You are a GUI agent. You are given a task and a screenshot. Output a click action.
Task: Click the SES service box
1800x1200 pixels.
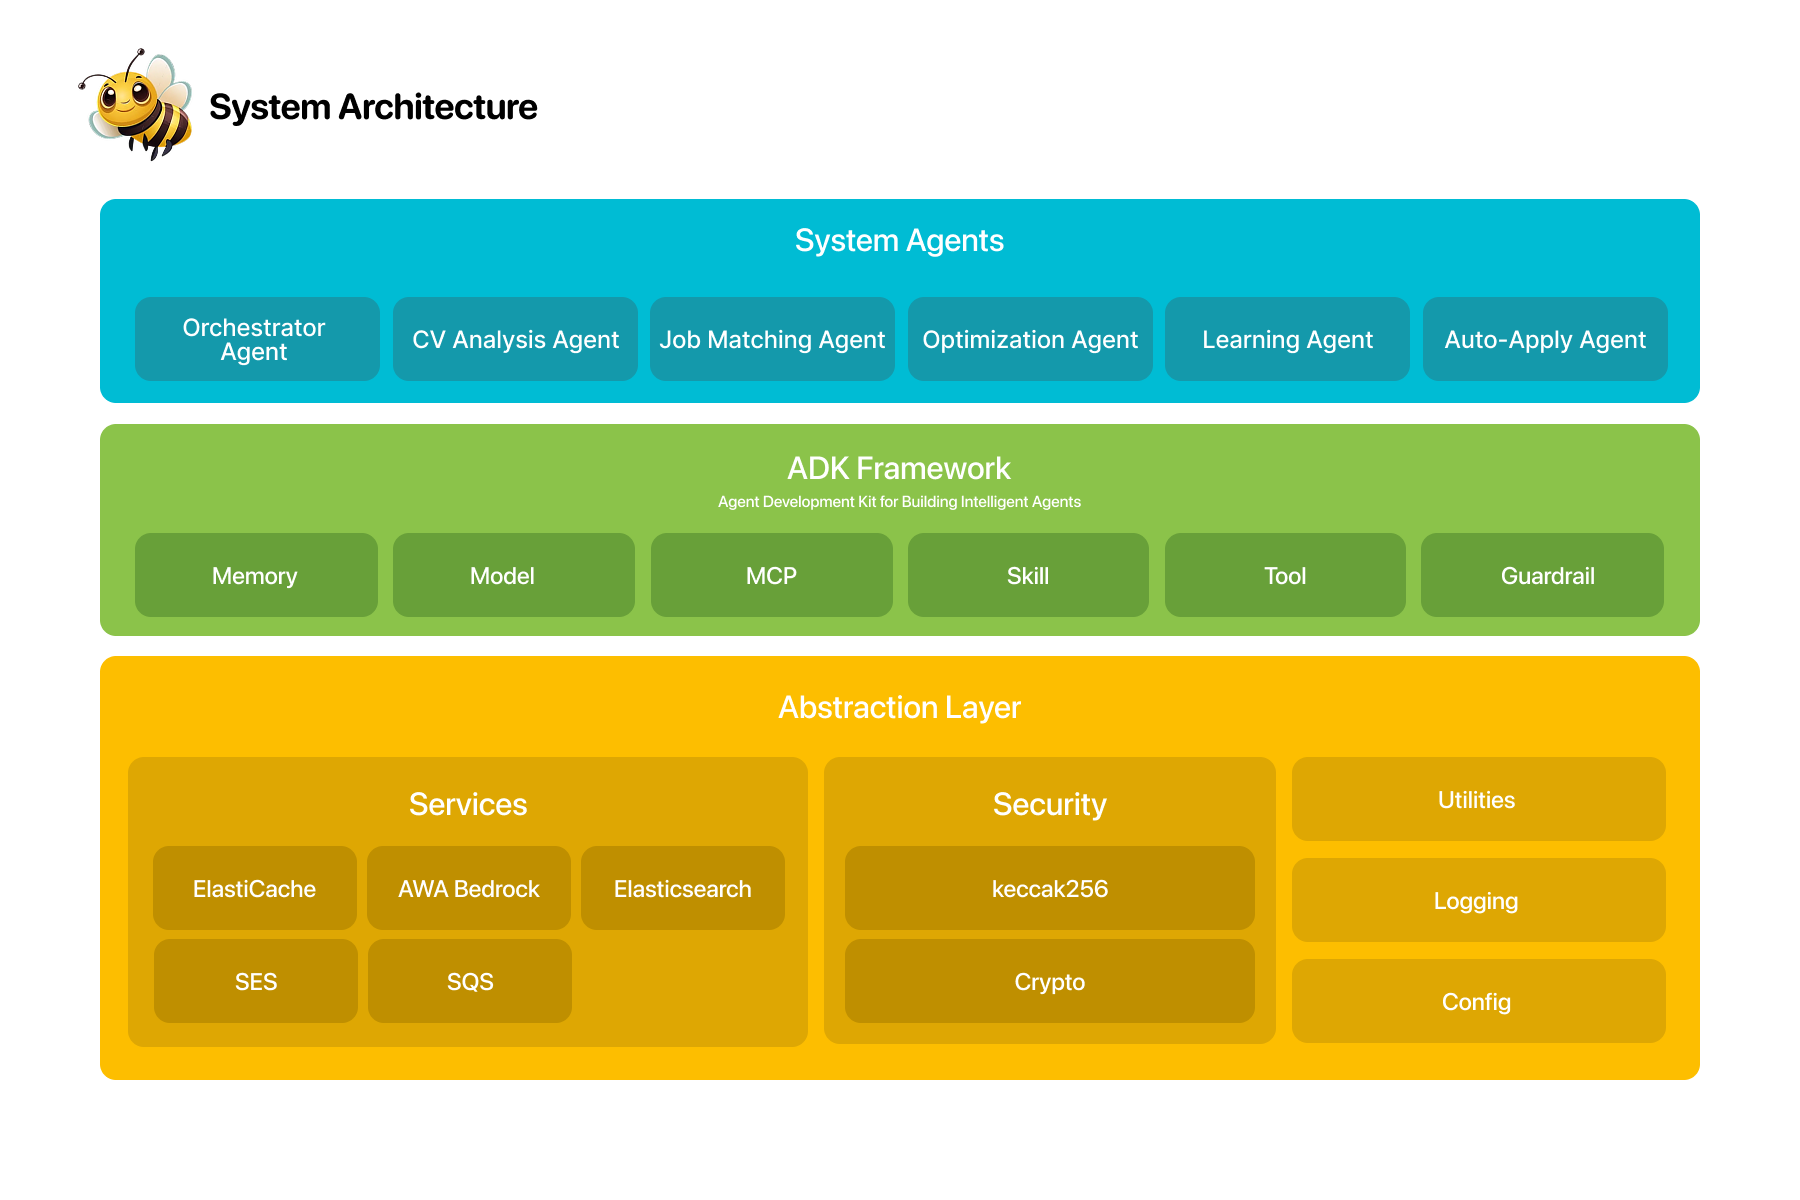pos(256,981)
